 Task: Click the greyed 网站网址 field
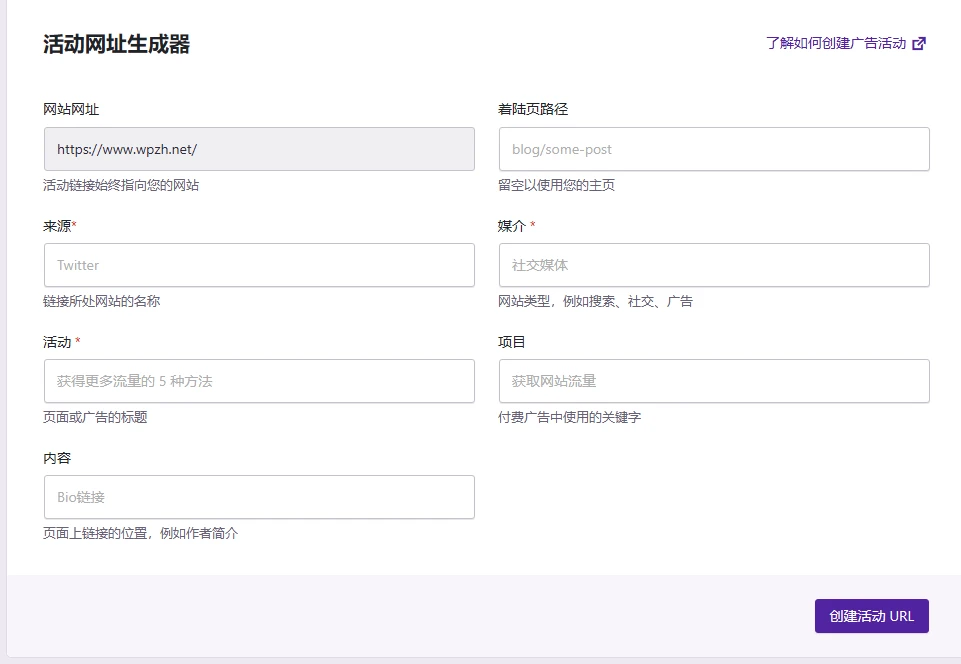tap(258, 148)
